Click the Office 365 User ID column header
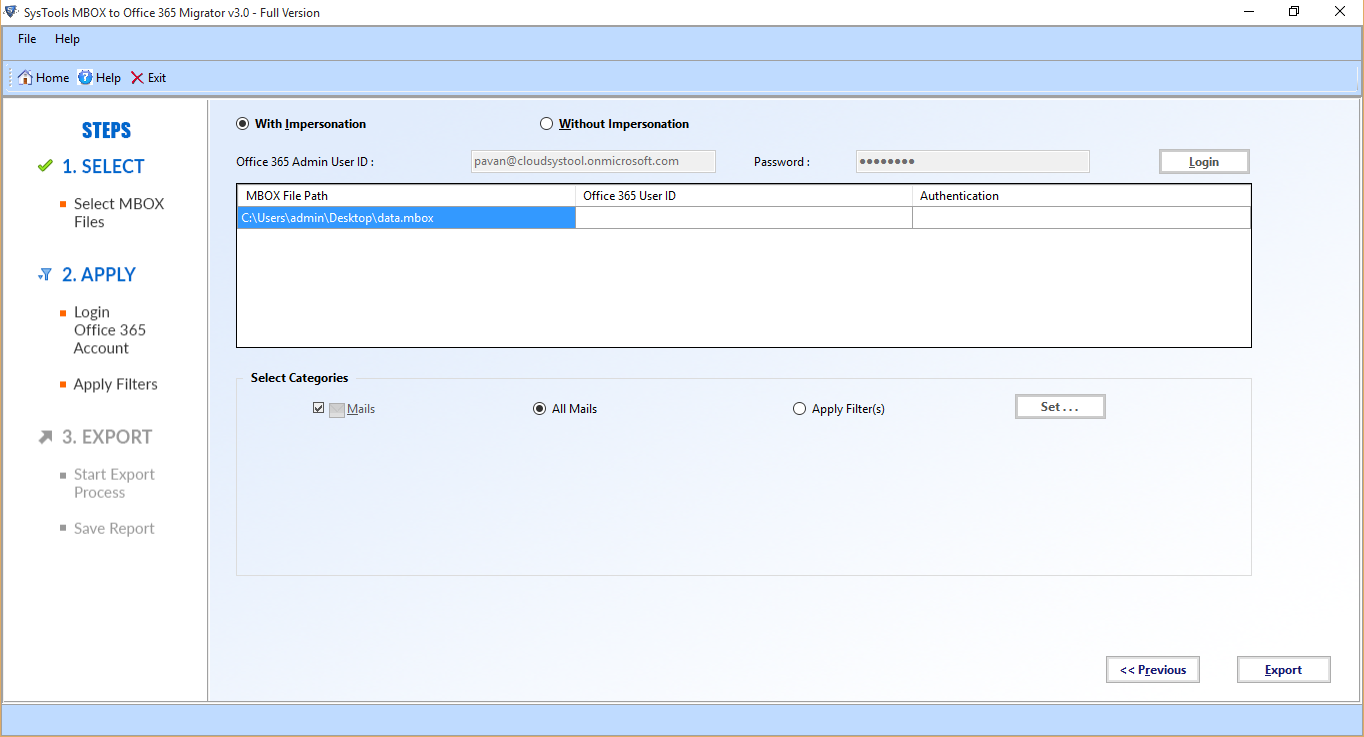Viewport: 1364px width, 737px height. coord(744,196)
